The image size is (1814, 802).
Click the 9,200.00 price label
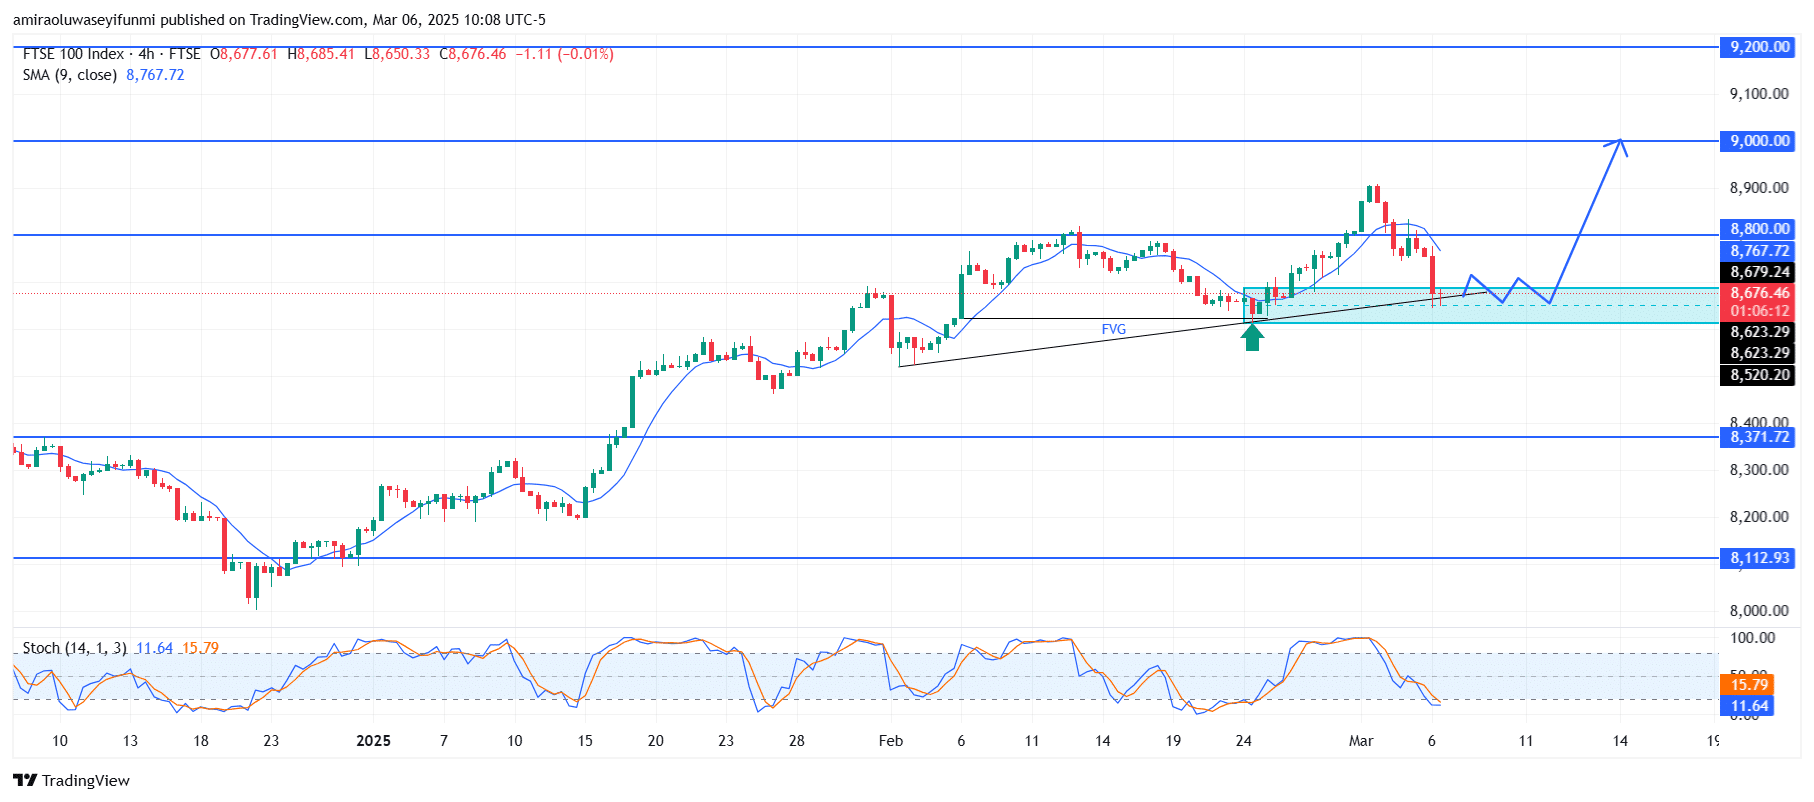tap(1759, 47)
